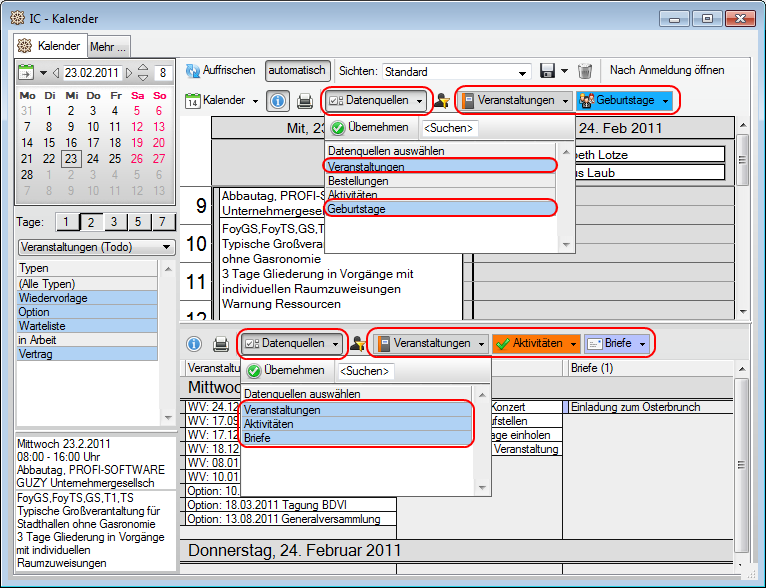Click the printer icon in upper toolbar

(x=304, y=101)
